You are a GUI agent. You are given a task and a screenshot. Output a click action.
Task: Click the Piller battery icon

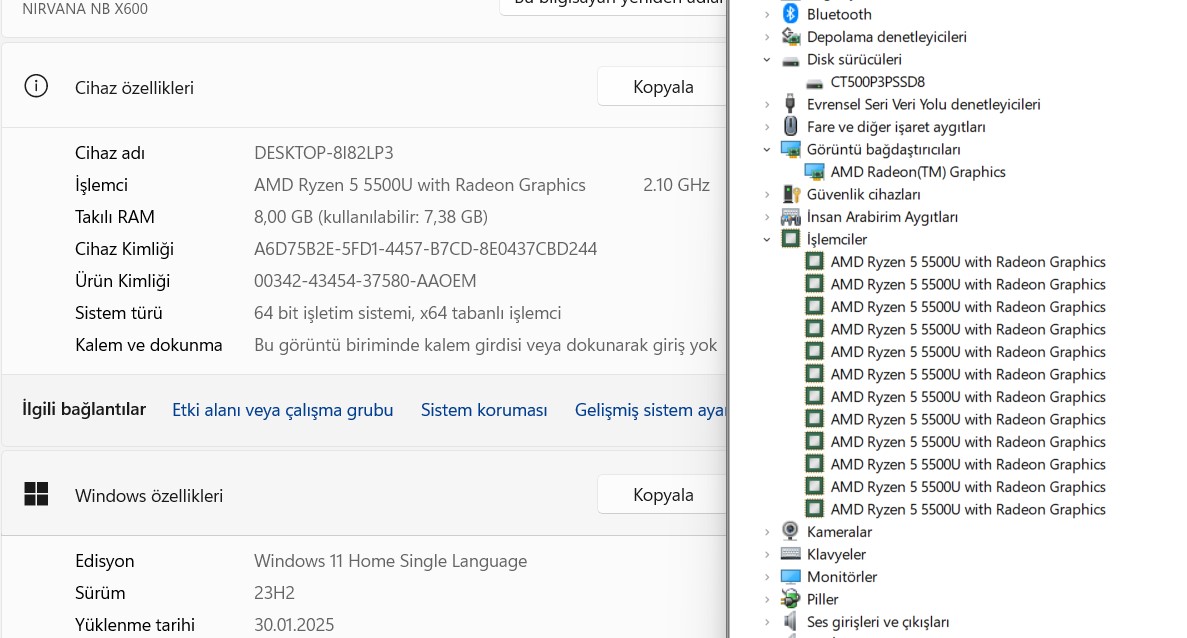tap(790, 599)
